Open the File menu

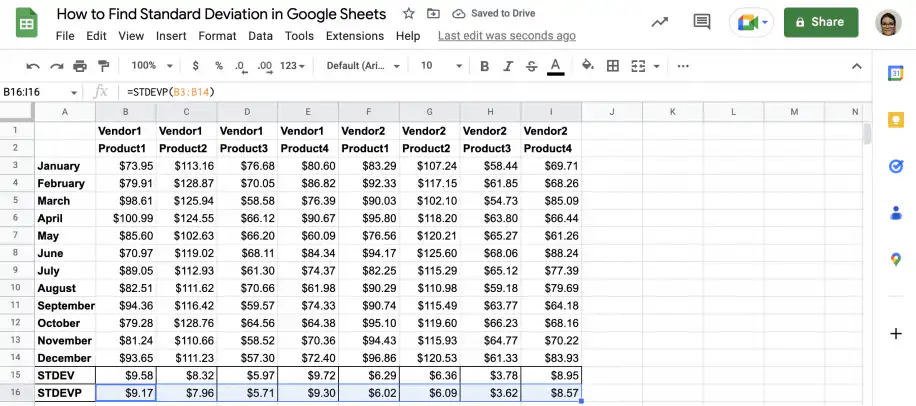click(x=65, y=36)
